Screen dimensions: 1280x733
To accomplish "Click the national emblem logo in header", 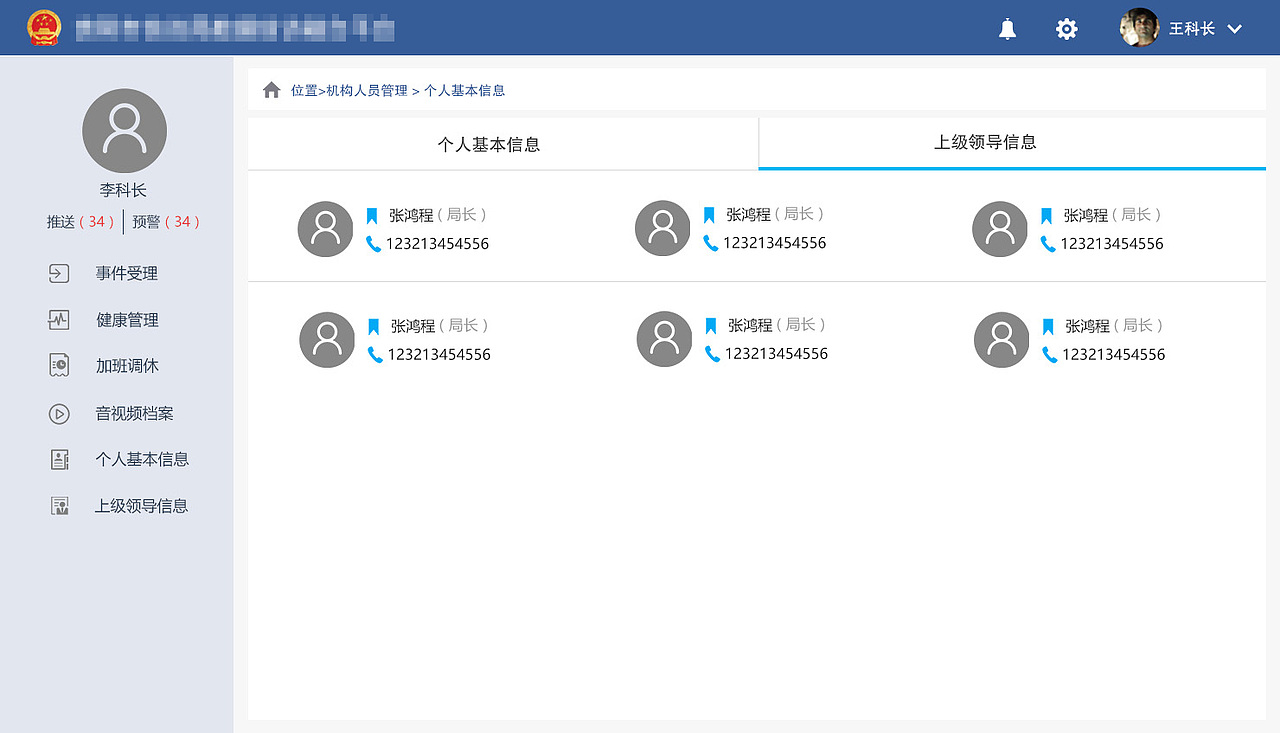I will point(44,28).
